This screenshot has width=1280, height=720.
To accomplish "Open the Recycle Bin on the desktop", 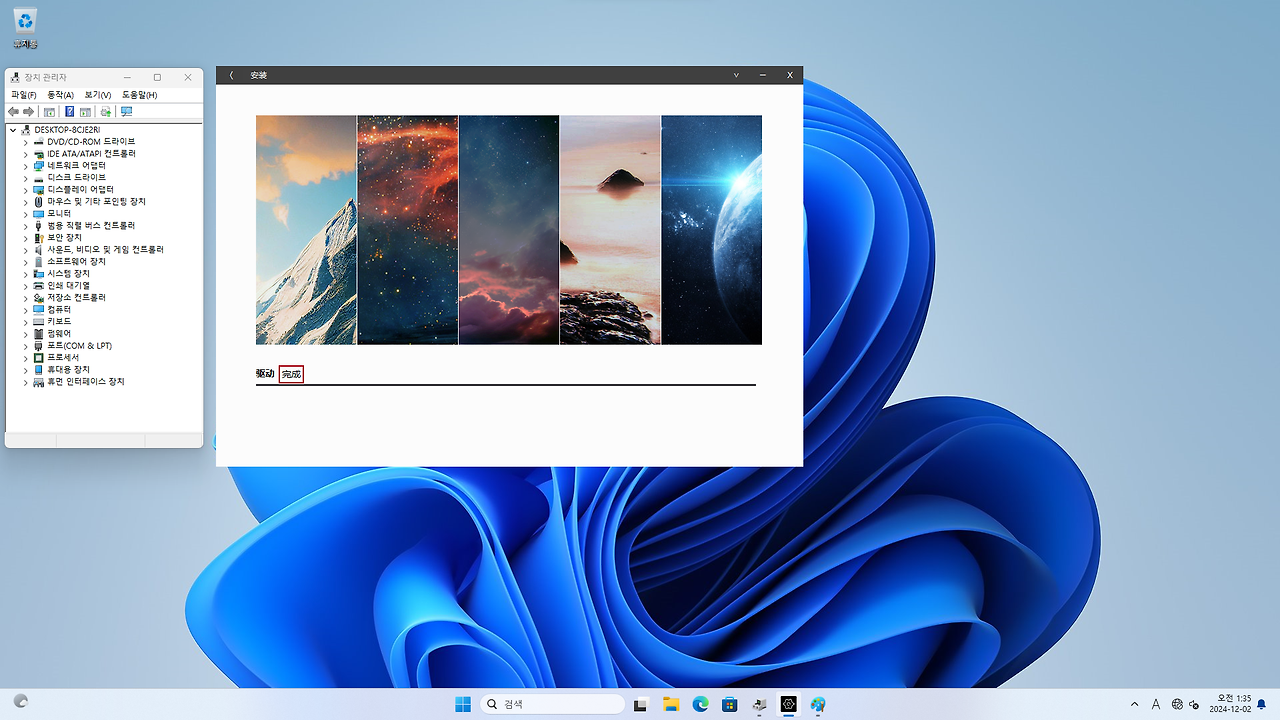I will click(x=26, y=27).
